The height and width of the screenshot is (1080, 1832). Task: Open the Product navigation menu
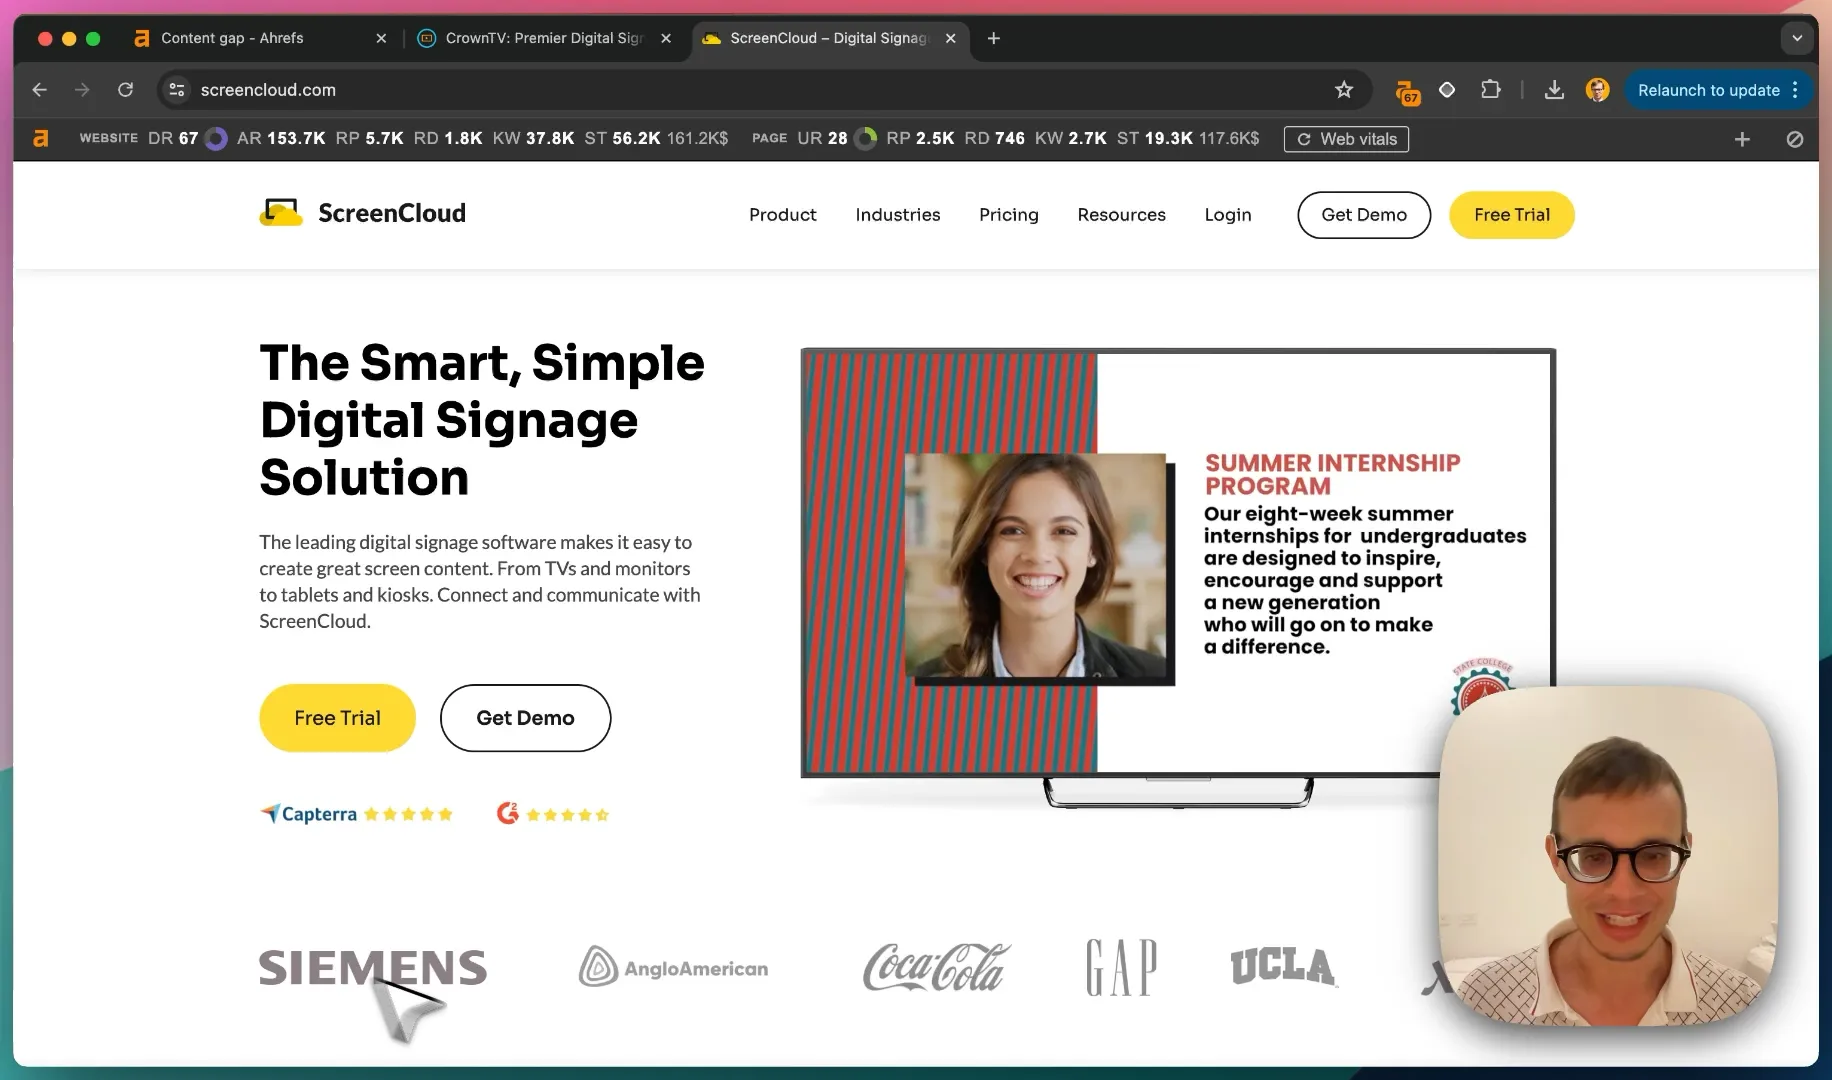tap(782, 215)
